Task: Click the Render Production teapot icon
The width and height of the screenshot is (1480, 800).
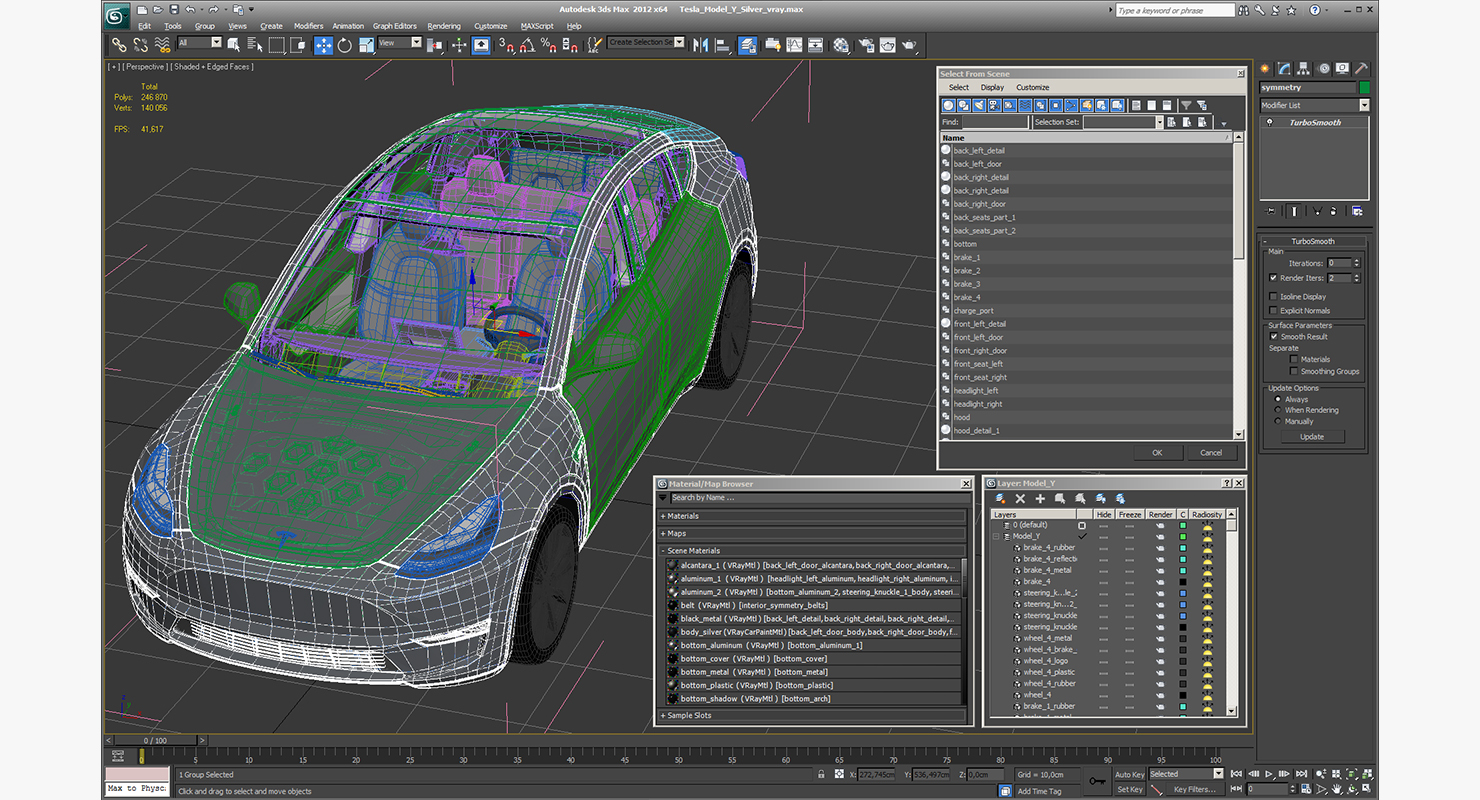Action: tap(909, 45)
